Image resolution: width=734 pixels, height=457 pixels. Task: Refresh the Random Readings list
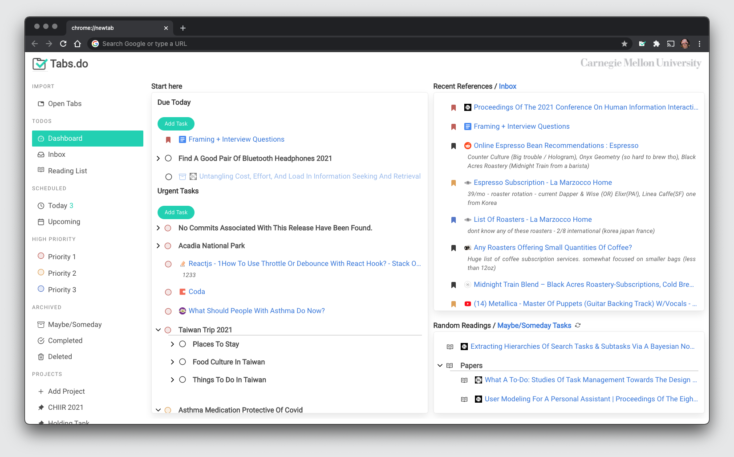[x=578, y=325]
